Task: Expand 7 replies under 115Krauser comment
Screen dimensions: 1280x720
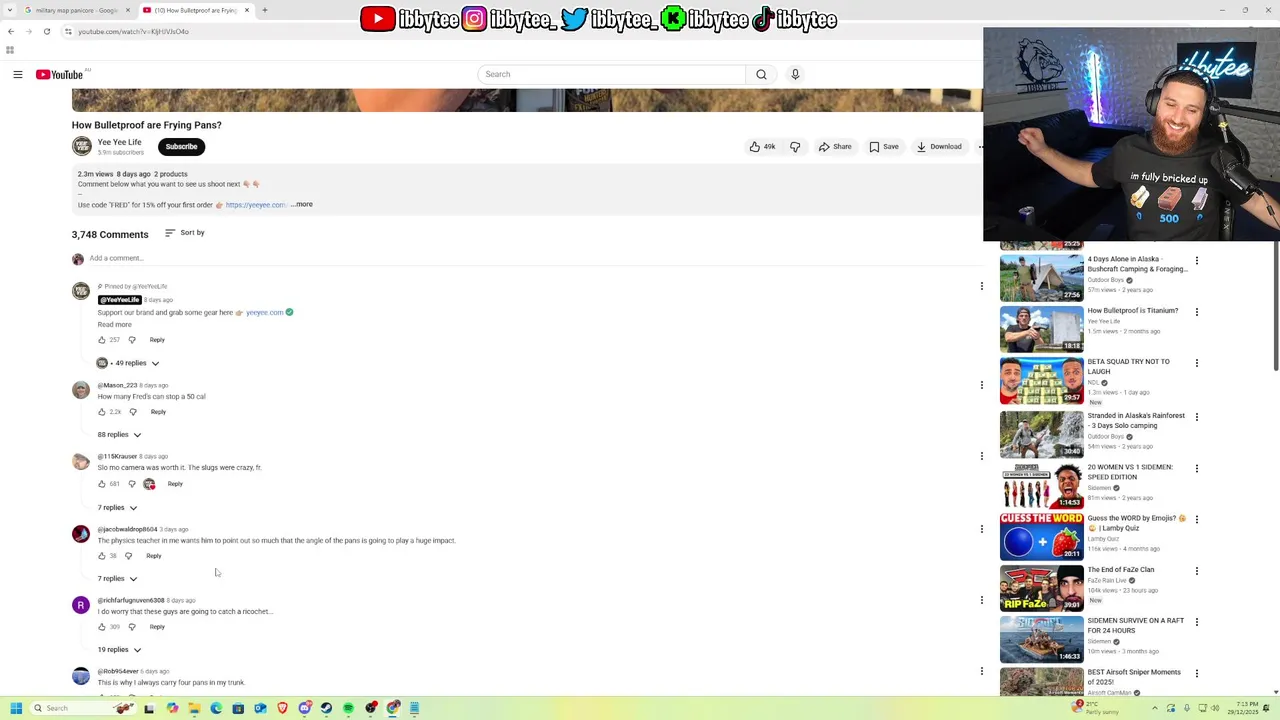Action: click(x=117, y=508)
